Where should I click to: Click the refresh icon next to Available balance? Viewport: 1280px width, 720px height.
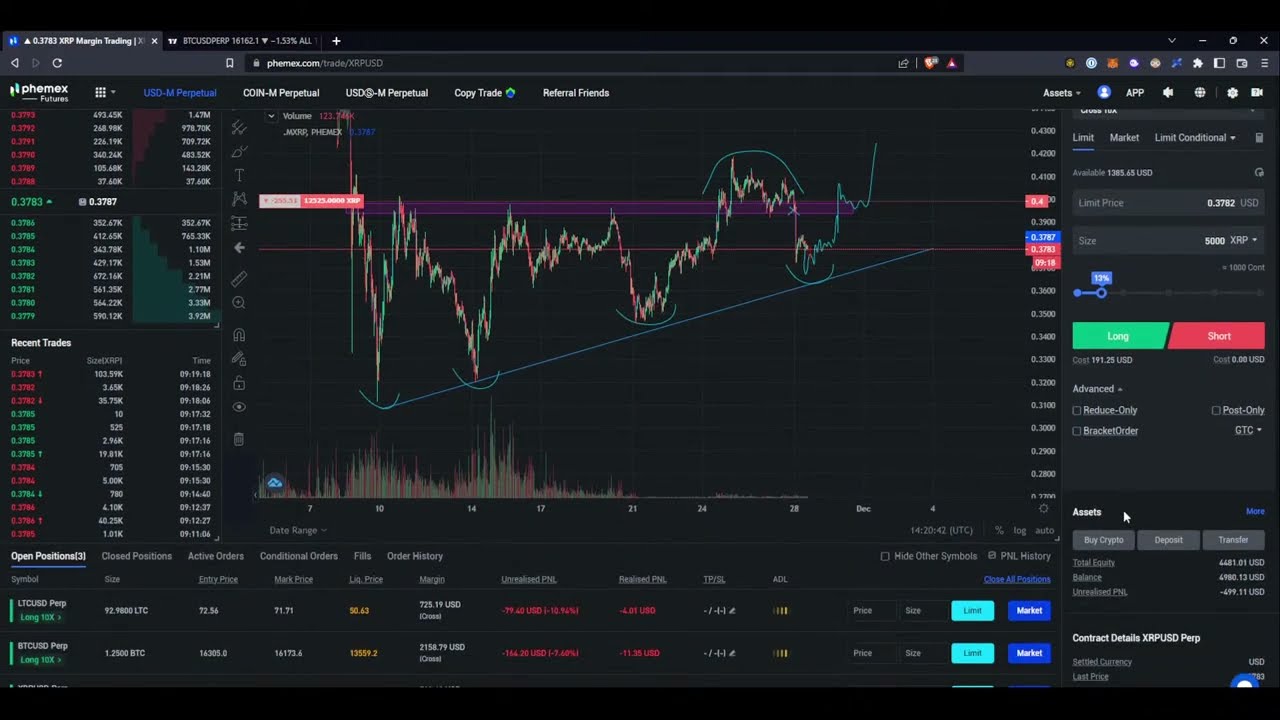point(1259,172)
